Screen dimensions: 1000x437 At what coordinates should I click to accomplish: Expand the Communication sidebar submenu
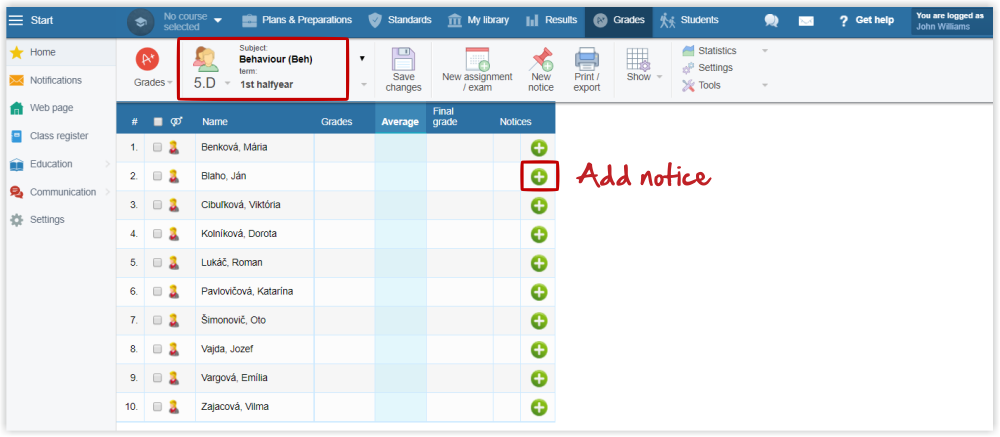pos(107,192)
